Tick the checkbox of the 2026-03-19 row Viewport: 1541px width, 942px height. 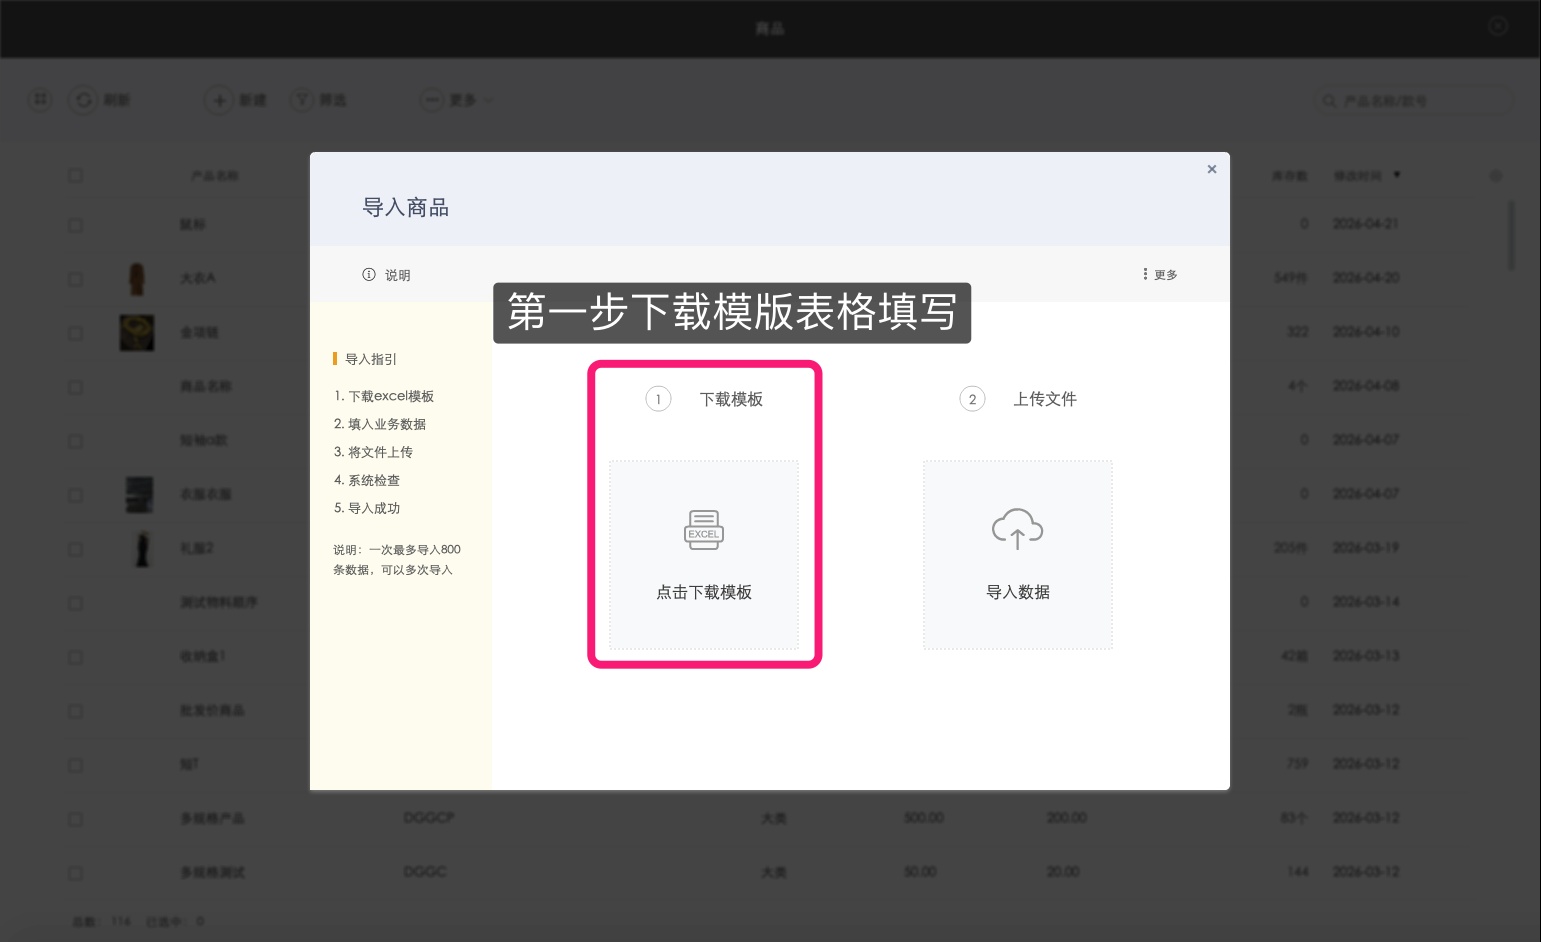pos(75,549)
